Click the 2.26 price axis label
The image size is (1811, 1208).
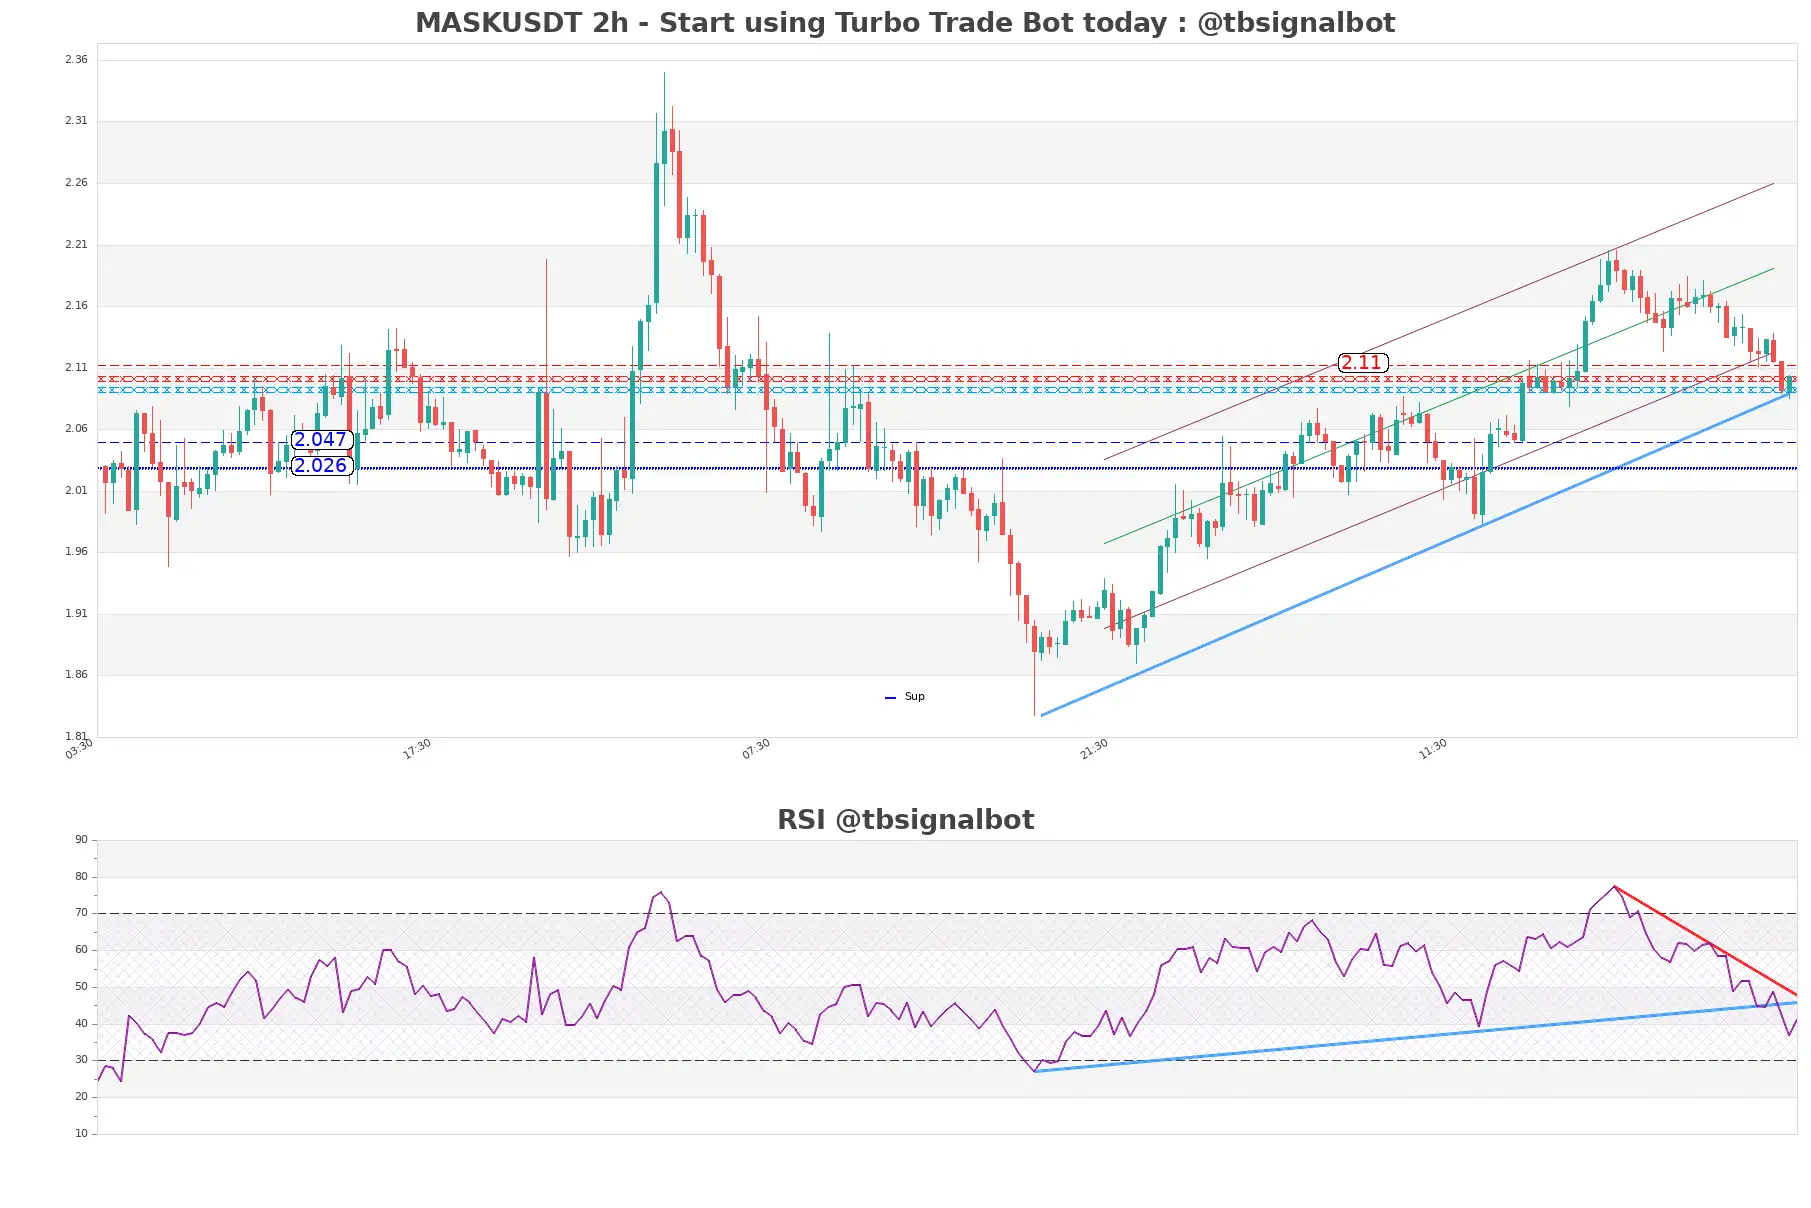pyautogui.click(x=76, y=183)
